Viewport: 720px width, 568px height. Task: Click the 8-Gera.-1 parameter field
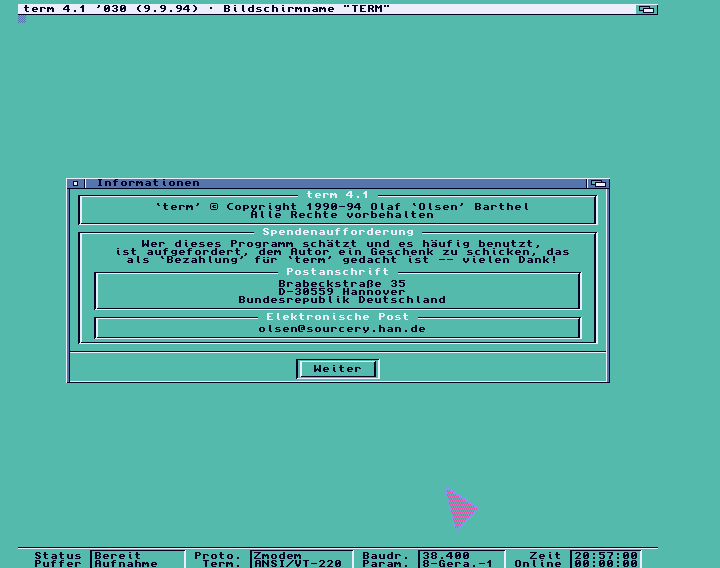point(460,564)
